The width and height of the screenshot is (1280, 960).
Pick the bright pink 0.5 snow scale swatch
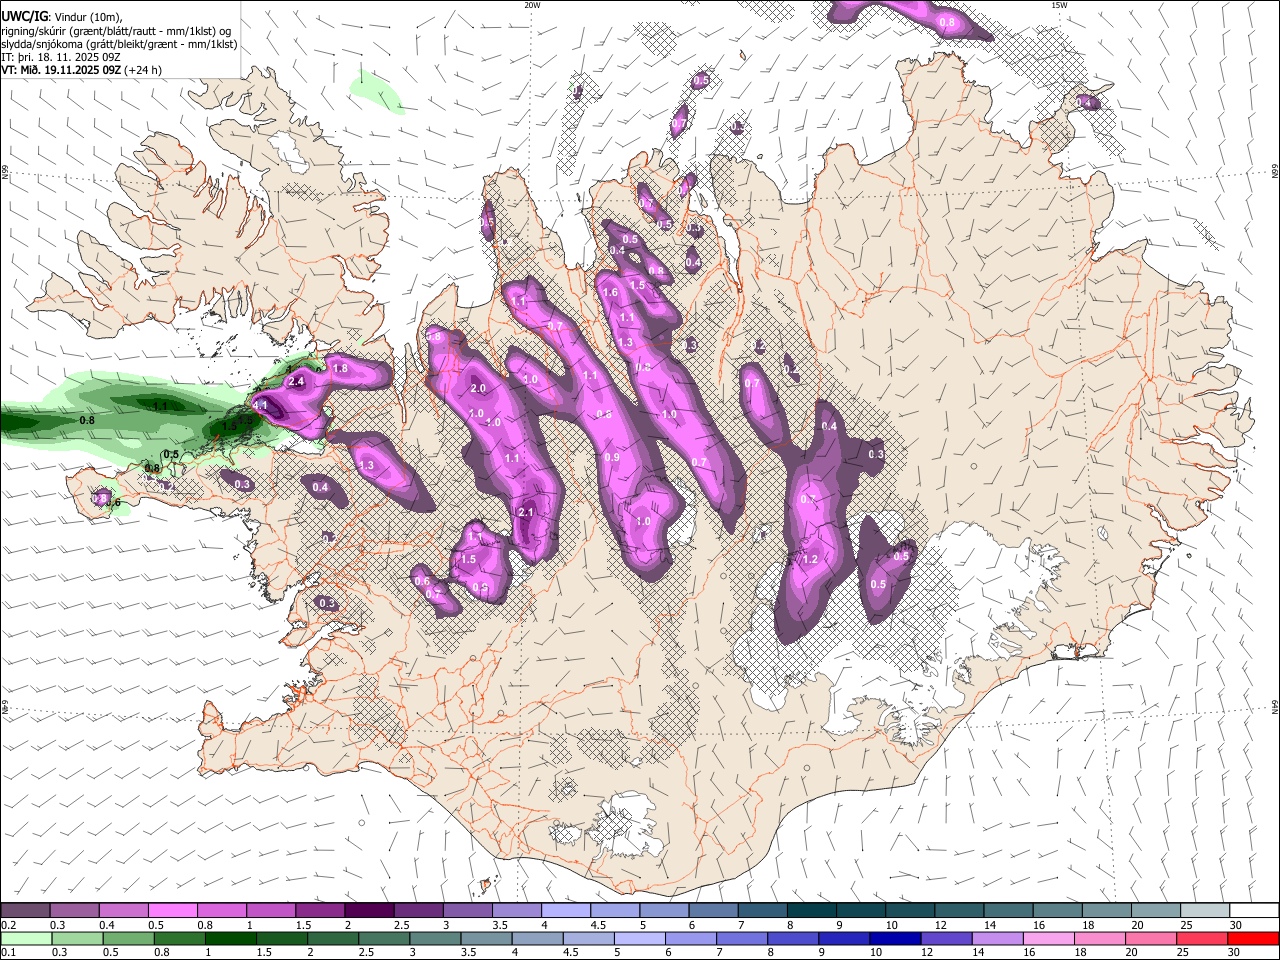point(172,911)
